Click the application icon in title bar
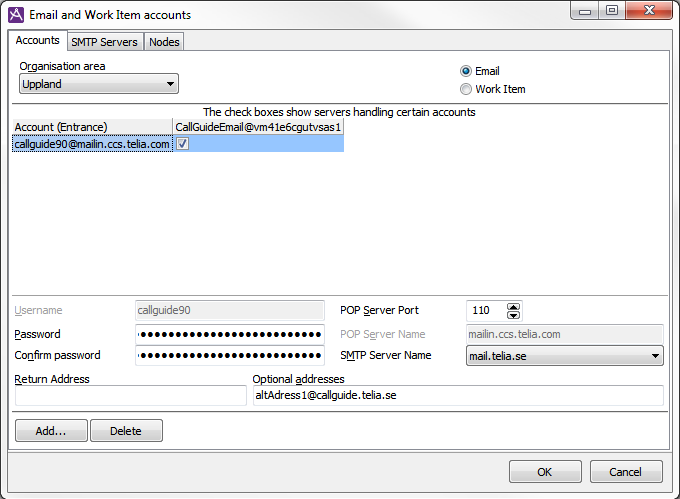Screen dimensions: 680x499 pos(16,15)
